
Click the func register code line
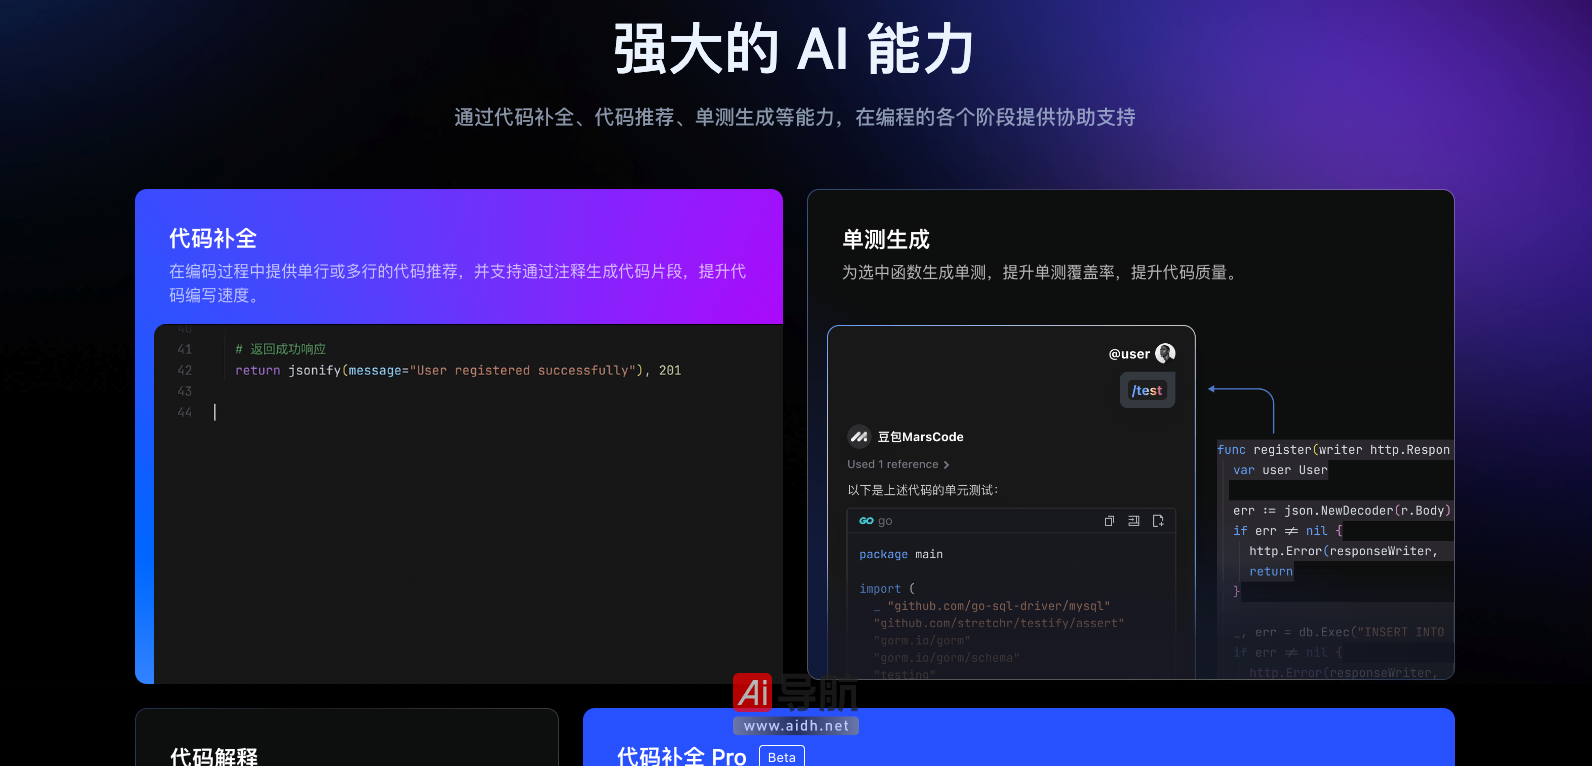[1334, 450]
